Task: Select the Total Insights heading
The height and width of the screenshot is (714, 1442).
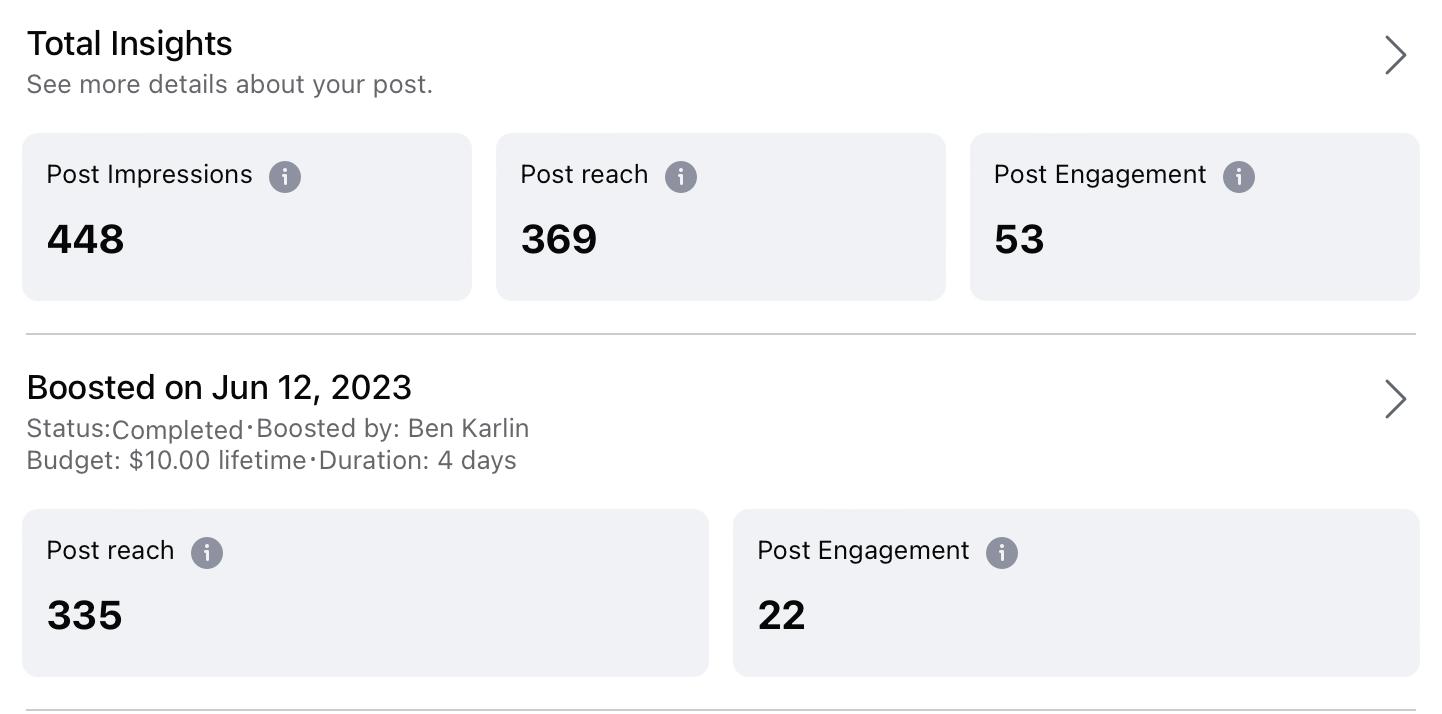Action: pos(129,44)
